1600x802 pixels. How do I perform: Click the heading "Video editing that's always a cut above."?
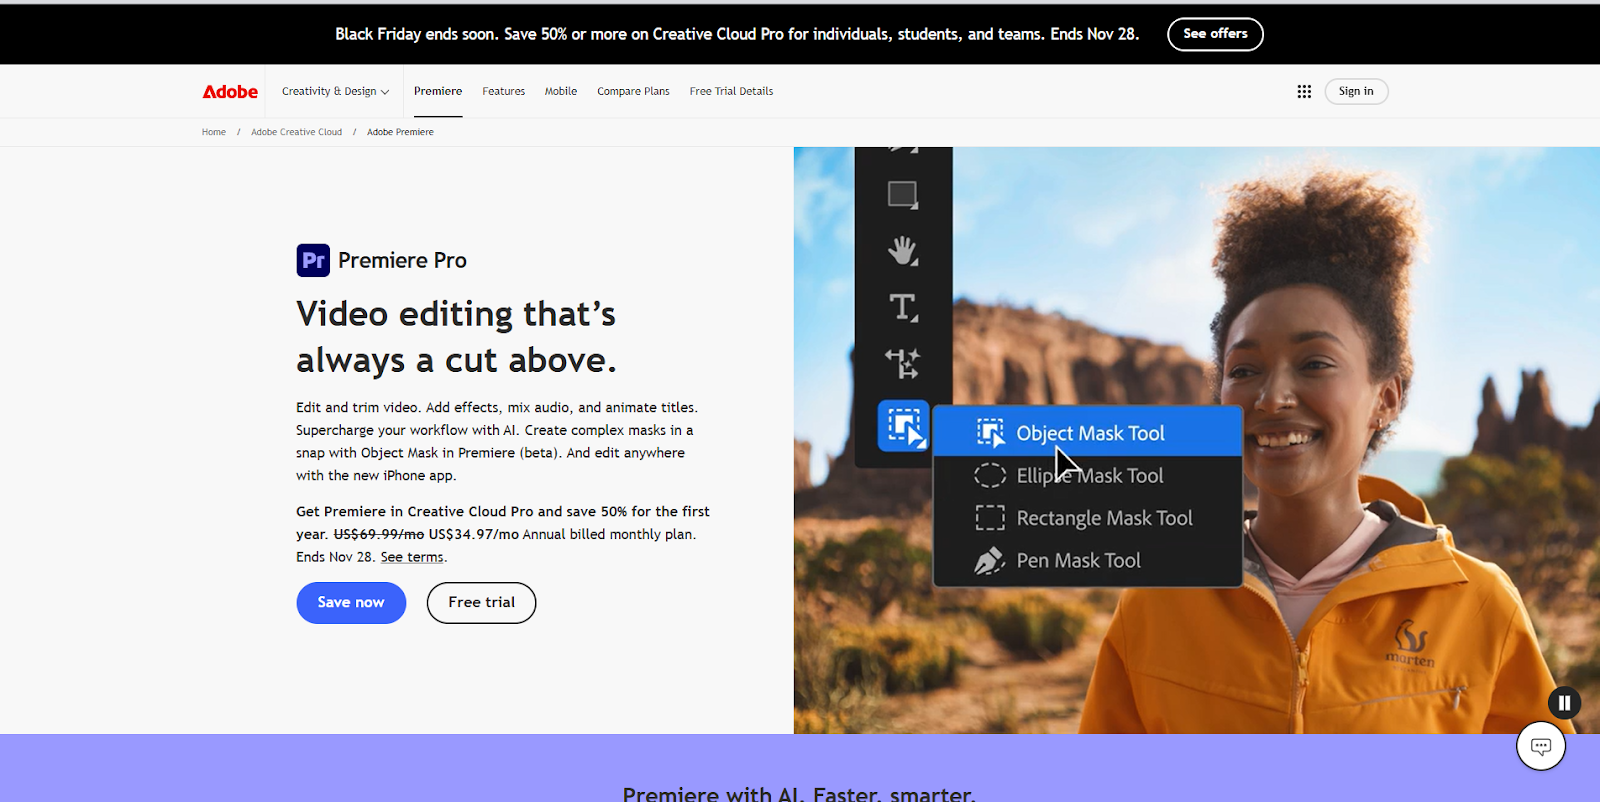coord(456,337)
